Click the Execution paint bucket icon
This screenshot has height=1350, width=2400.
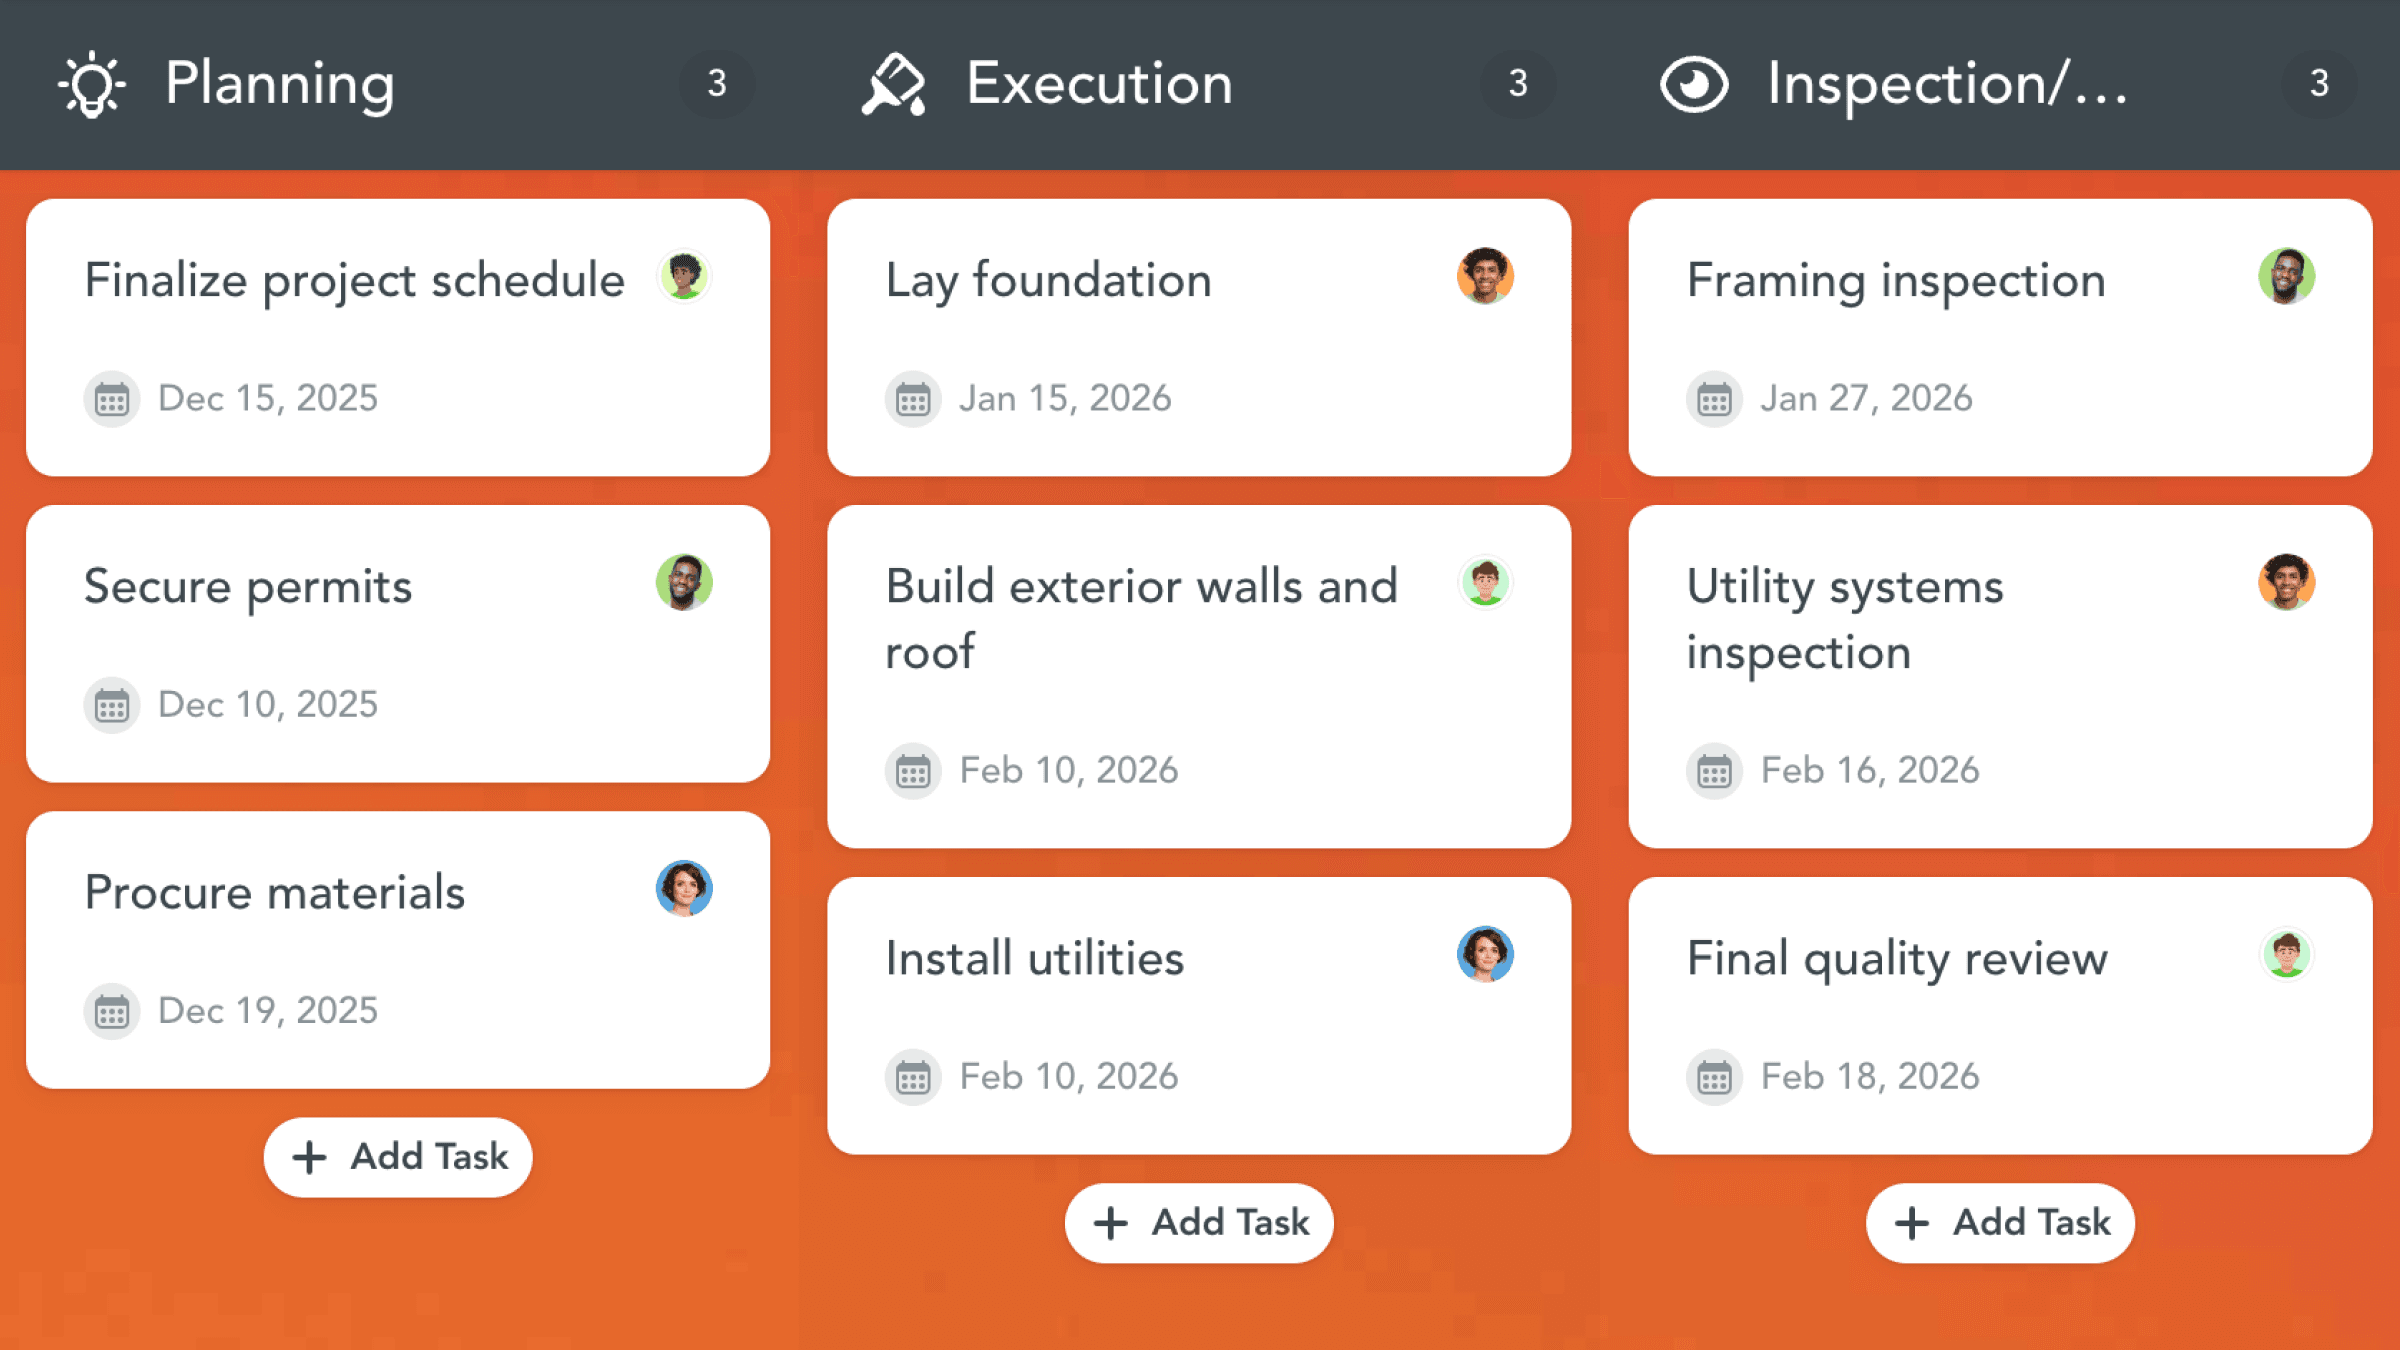tap(893, 84)
